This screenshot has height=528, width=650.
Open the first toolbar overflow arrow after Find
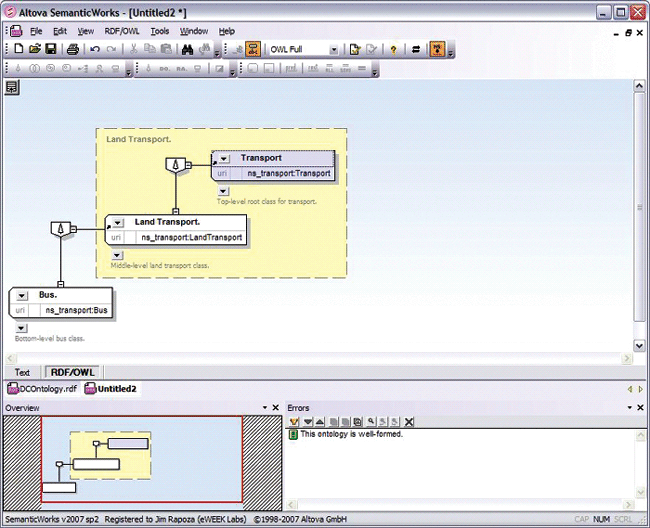[x=217, y=53]
